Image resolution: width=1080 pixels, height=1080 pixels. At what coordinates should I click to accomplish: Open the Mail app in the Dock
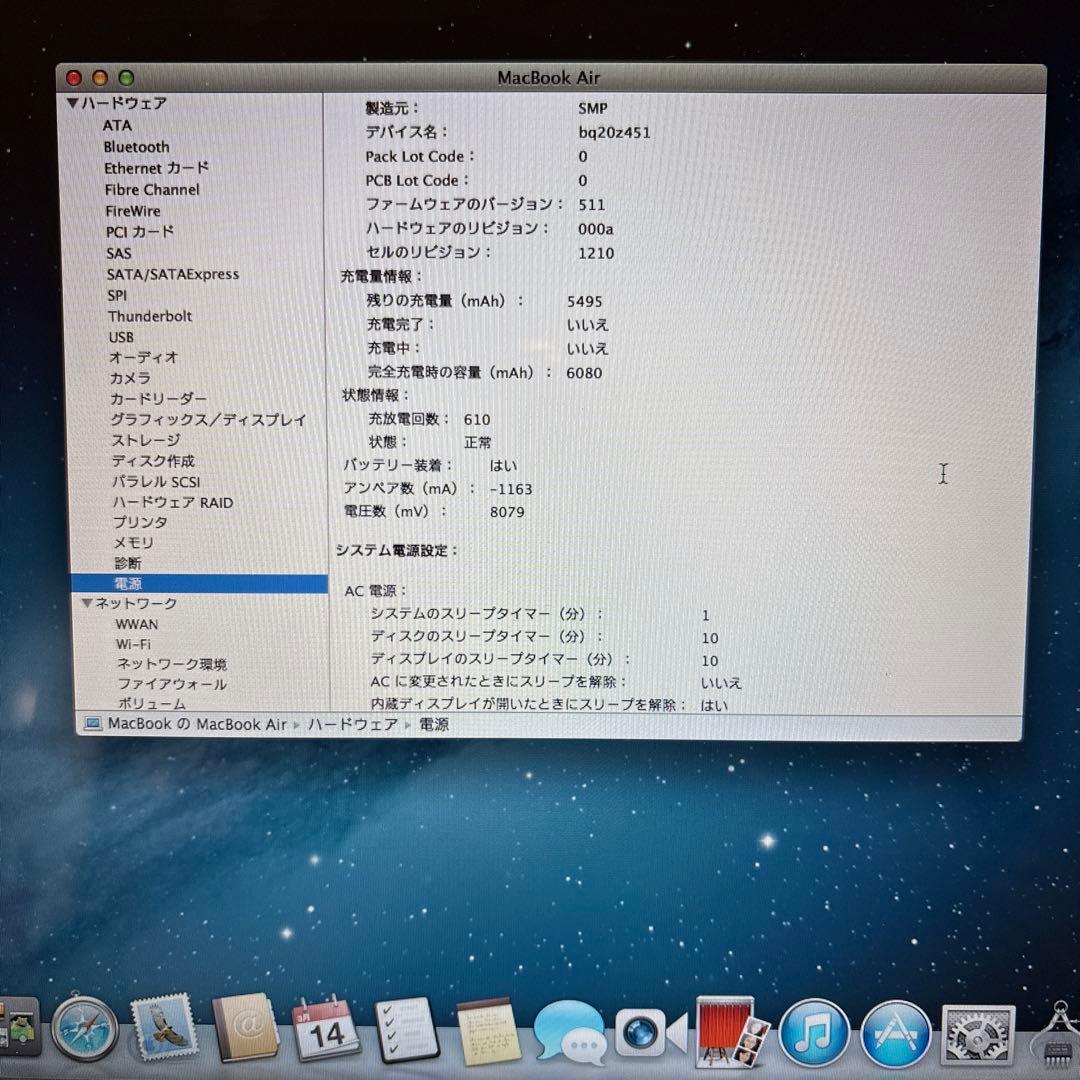pyautogui.click(x=164, y=1028)
